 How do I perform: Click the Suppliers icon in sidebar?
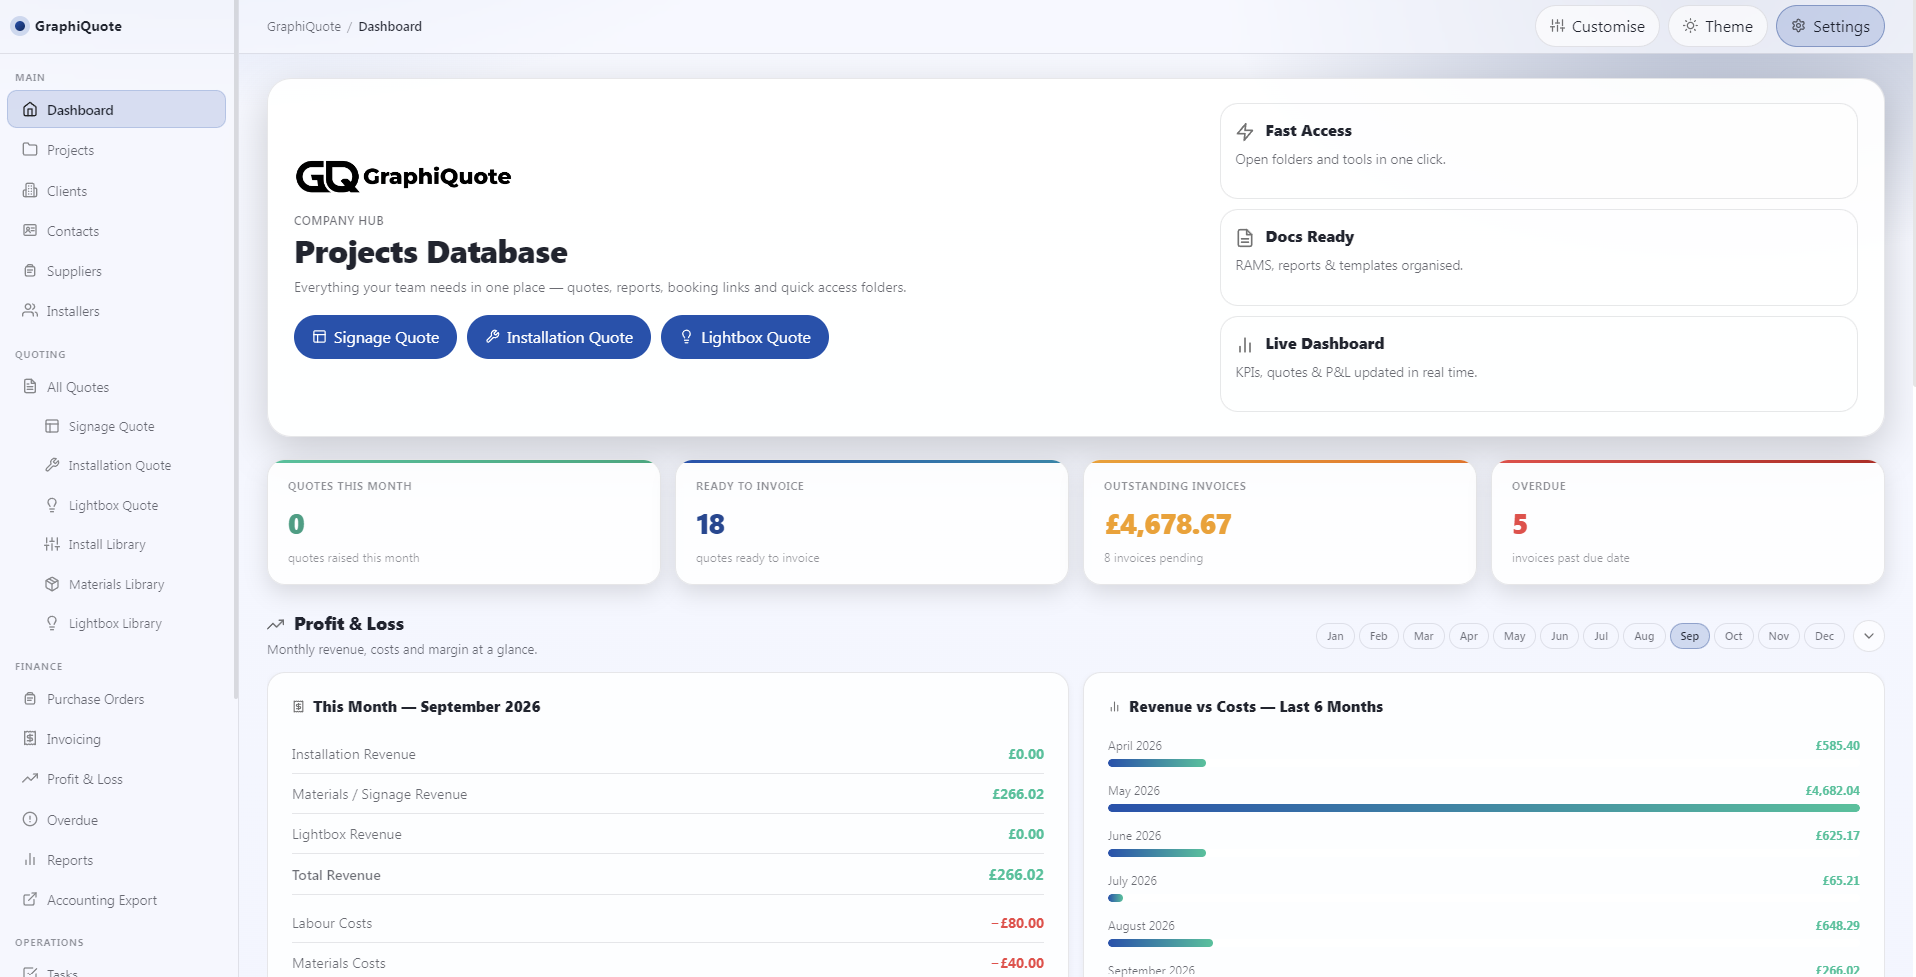point(30,270)
